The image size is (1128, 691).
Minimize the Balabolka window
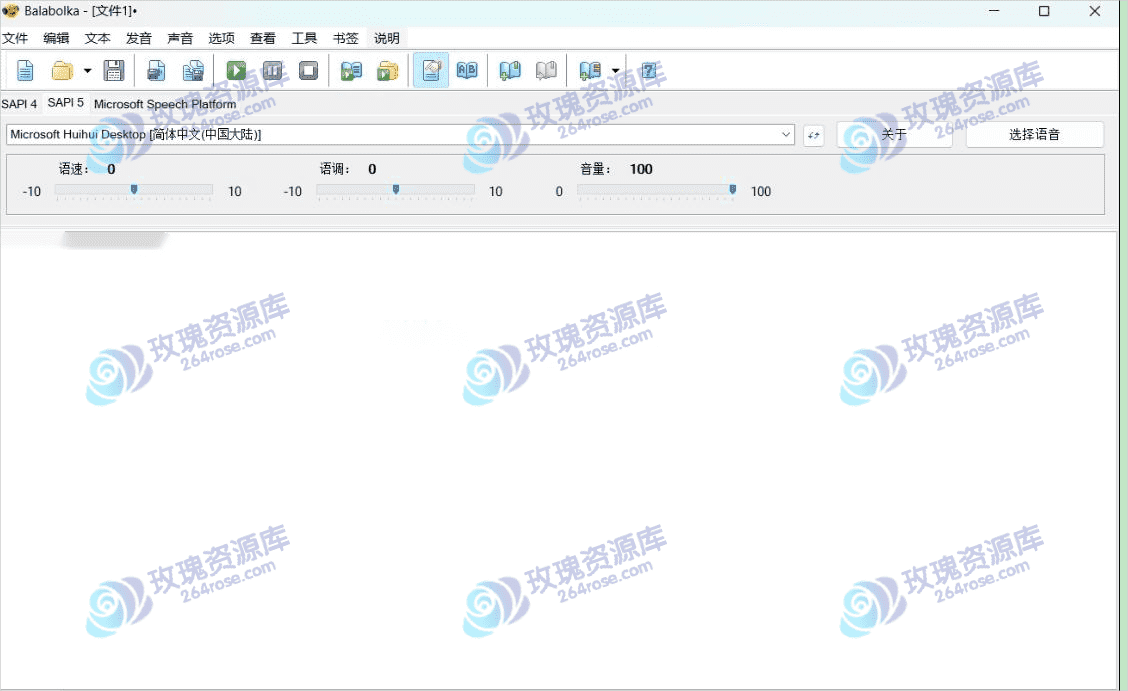pyautogui.click(x=994, y=11)
